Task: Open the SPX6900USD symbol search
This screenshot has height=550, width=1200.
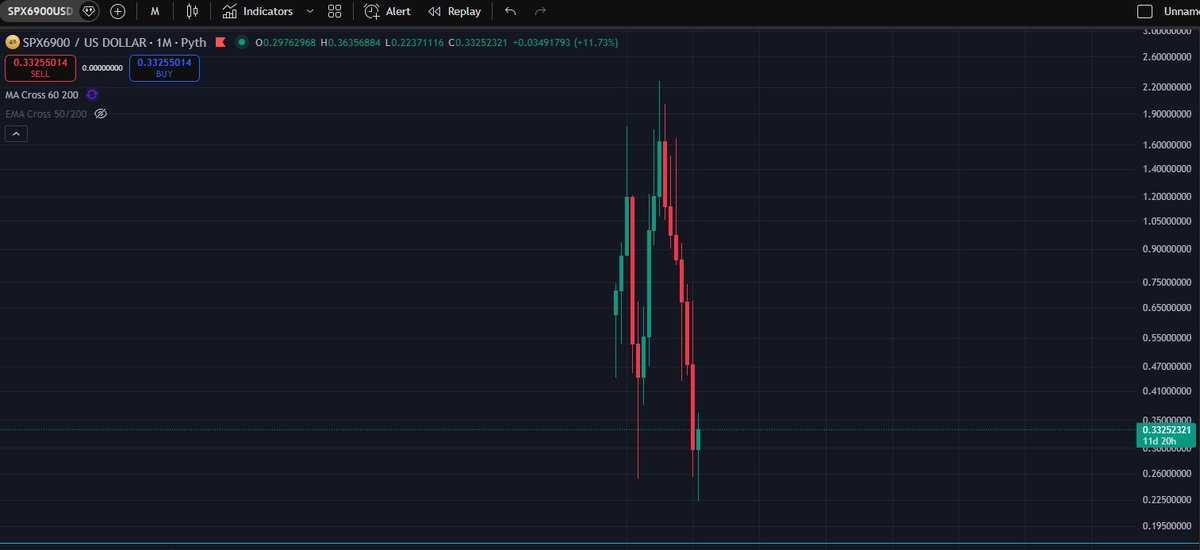Action: pos(38,11)
